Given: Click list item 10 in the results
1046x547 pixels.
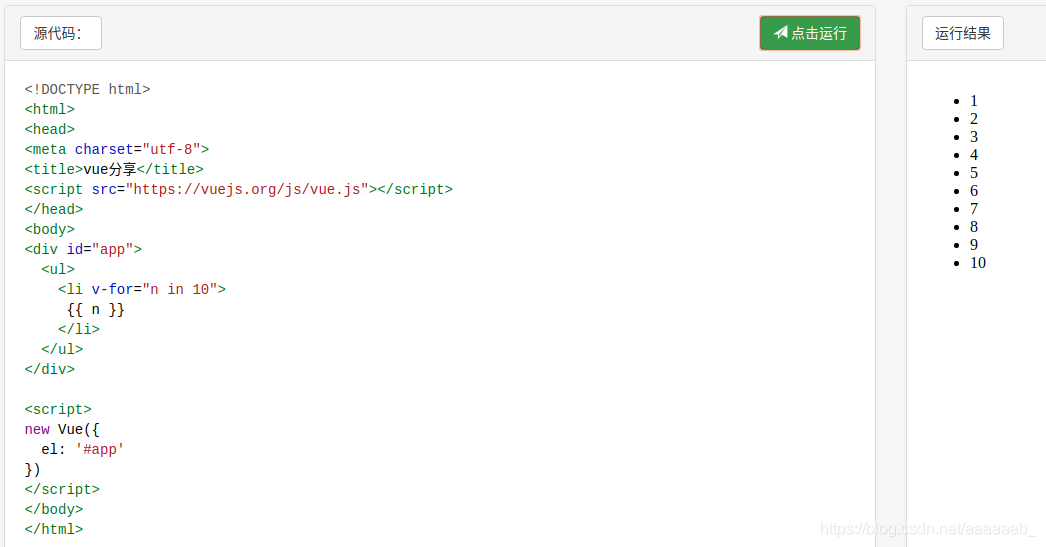Looking at the screenshot, I should [978, 263].
